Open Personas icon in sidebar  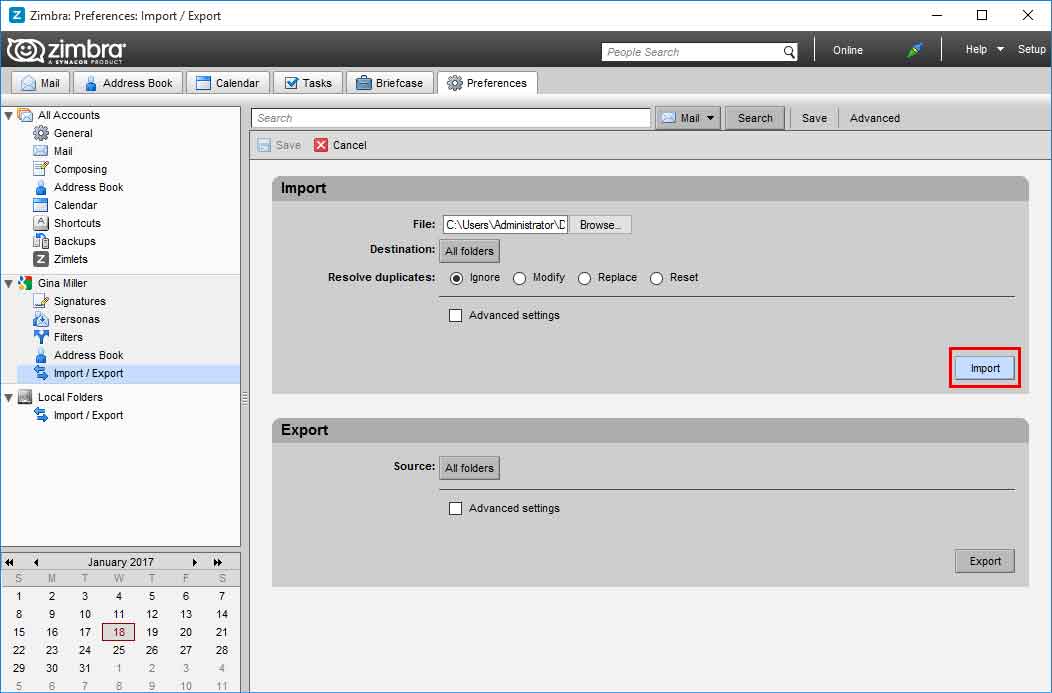tap(41, 319)
